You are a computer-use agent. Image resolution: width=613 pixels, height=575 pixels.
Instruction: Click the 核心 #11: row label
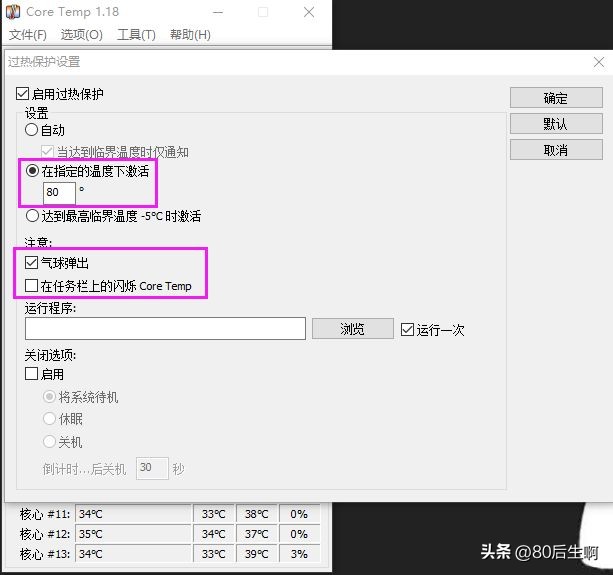(45, 514)
